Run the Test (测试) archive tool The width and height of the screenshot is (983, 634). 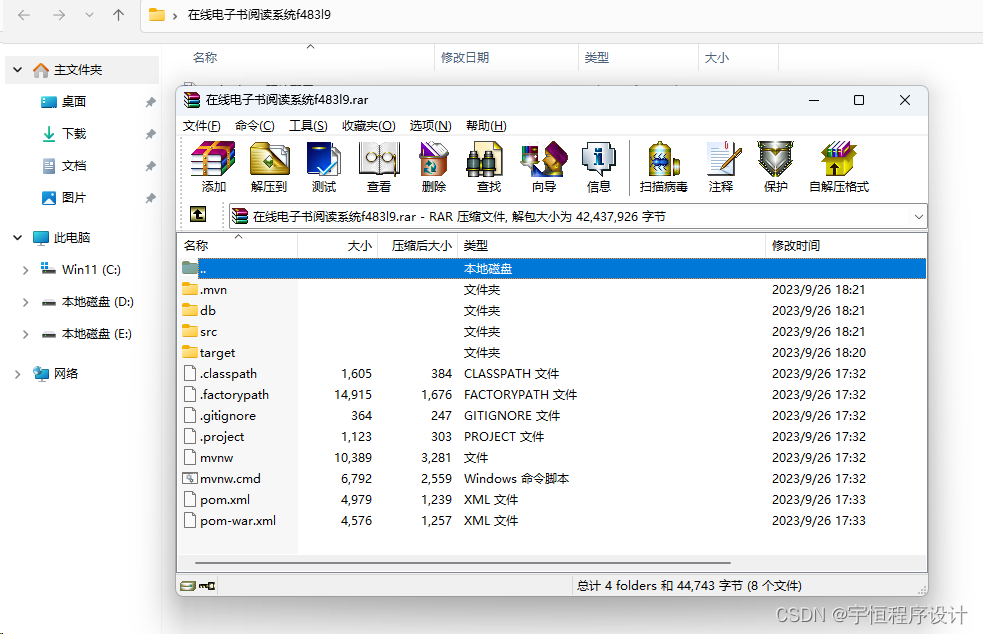click(x=323, y=166)
